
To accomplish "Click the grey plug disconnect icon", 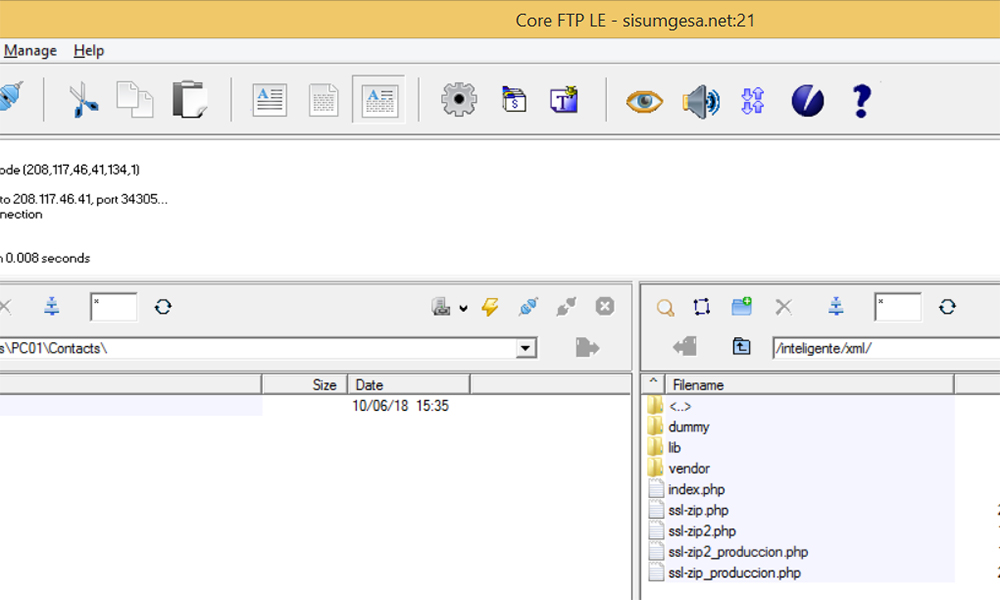I will (566, 307).
